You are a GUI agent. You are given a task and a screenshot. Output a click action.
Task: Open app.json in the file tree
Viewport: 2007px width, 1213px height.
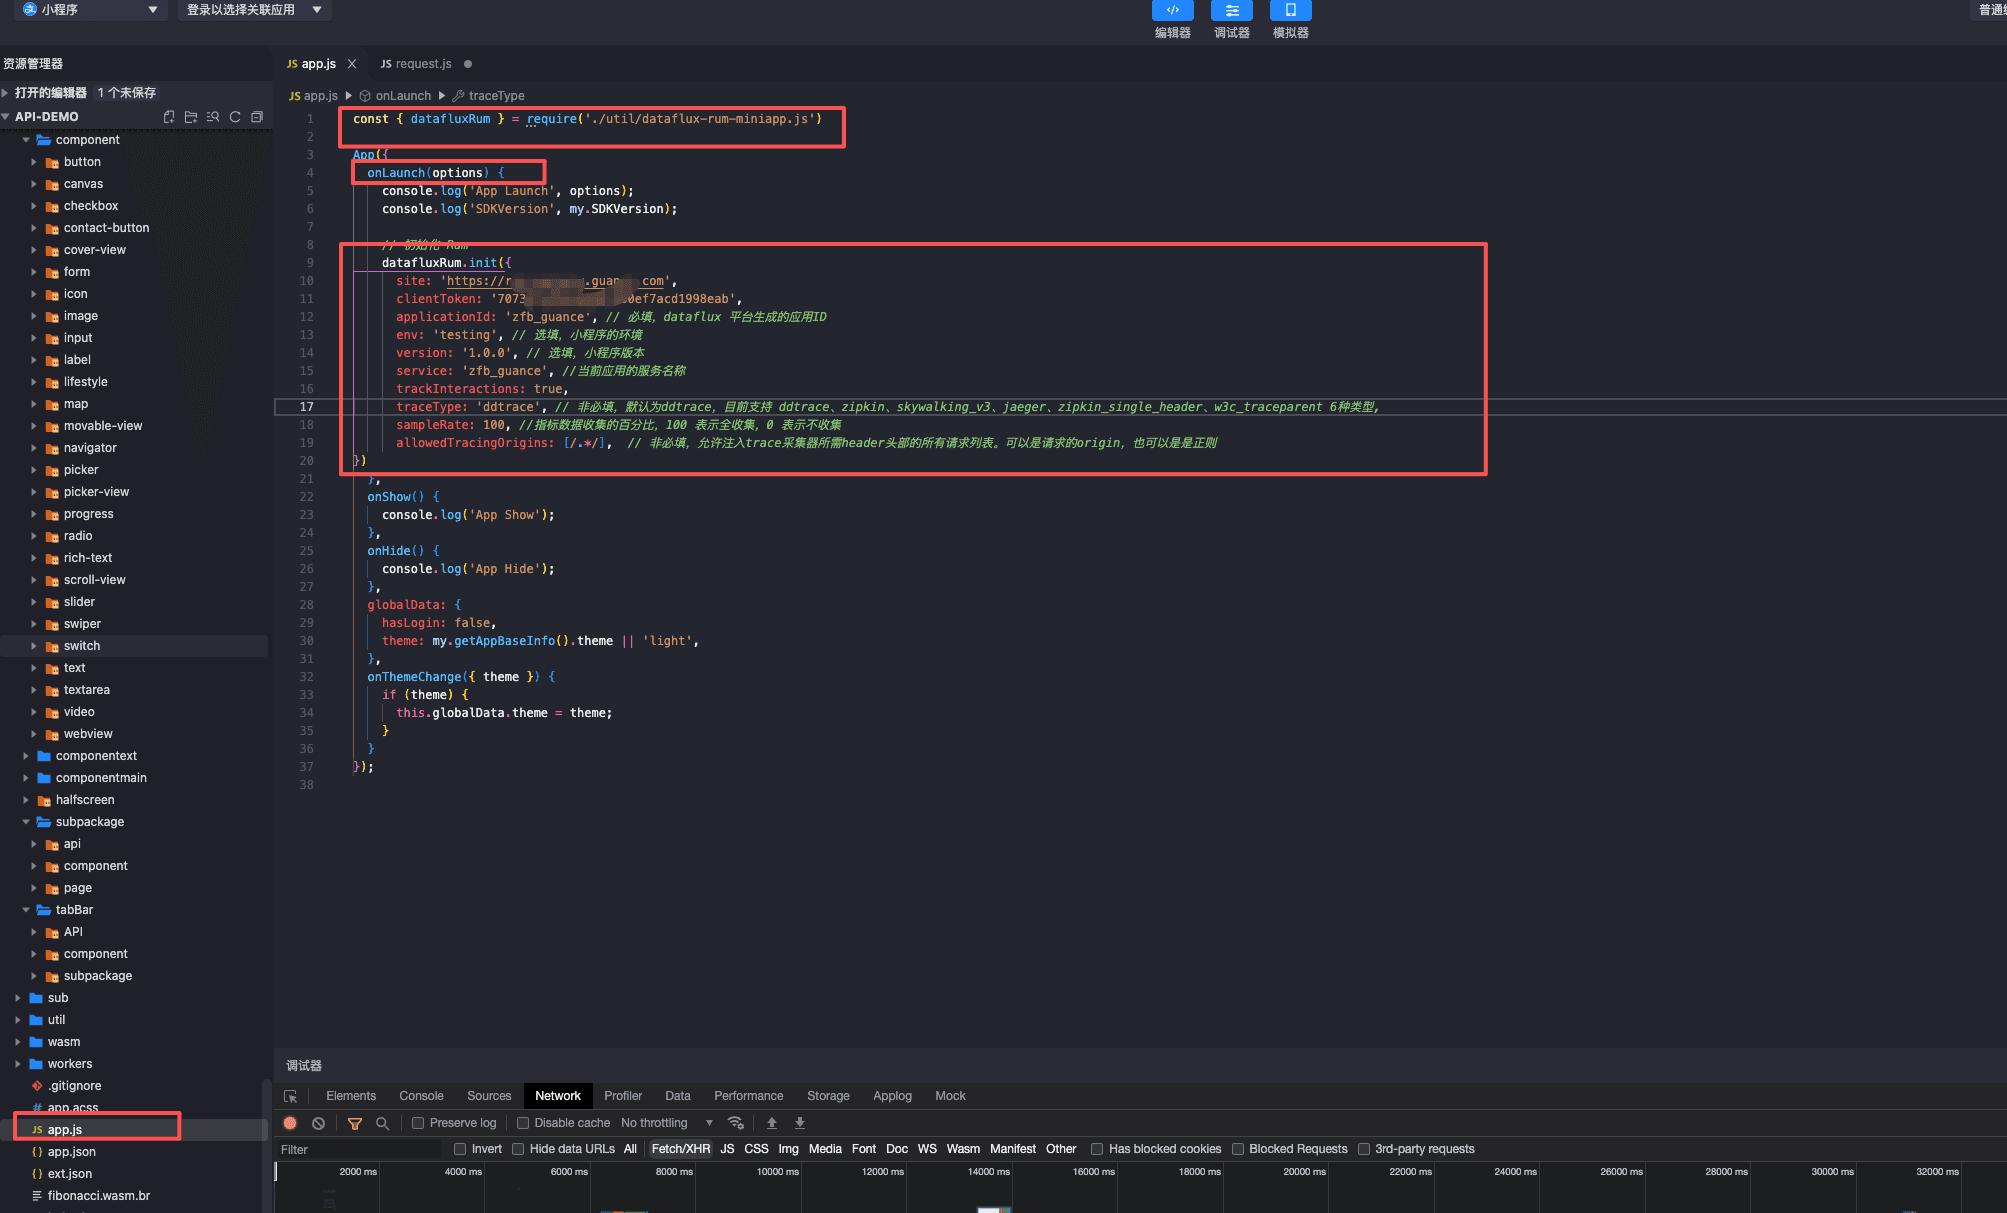click(x=72, y=1152)
